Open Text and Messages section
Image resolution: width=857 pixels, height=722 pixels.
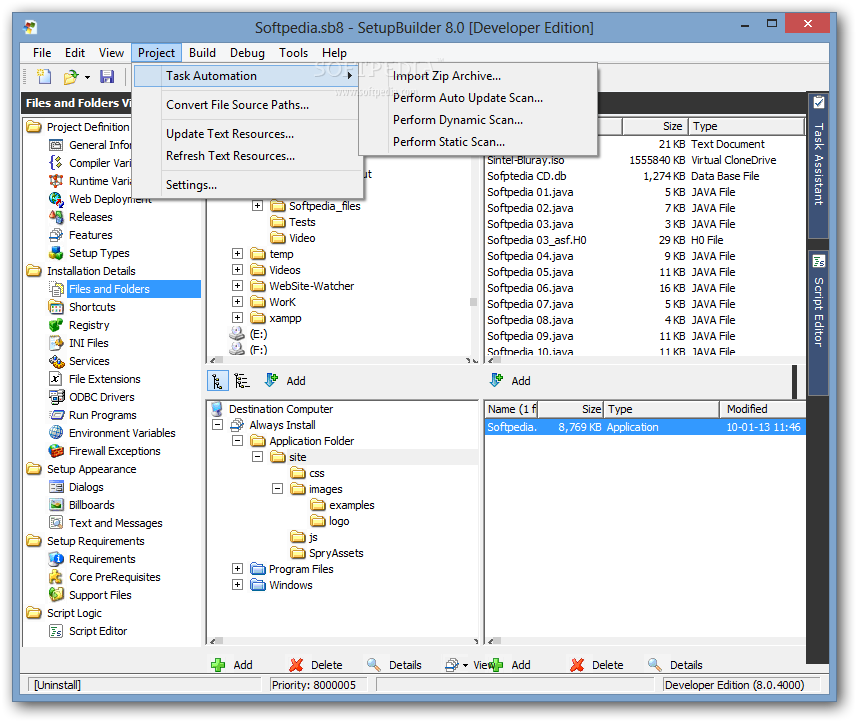115,524
